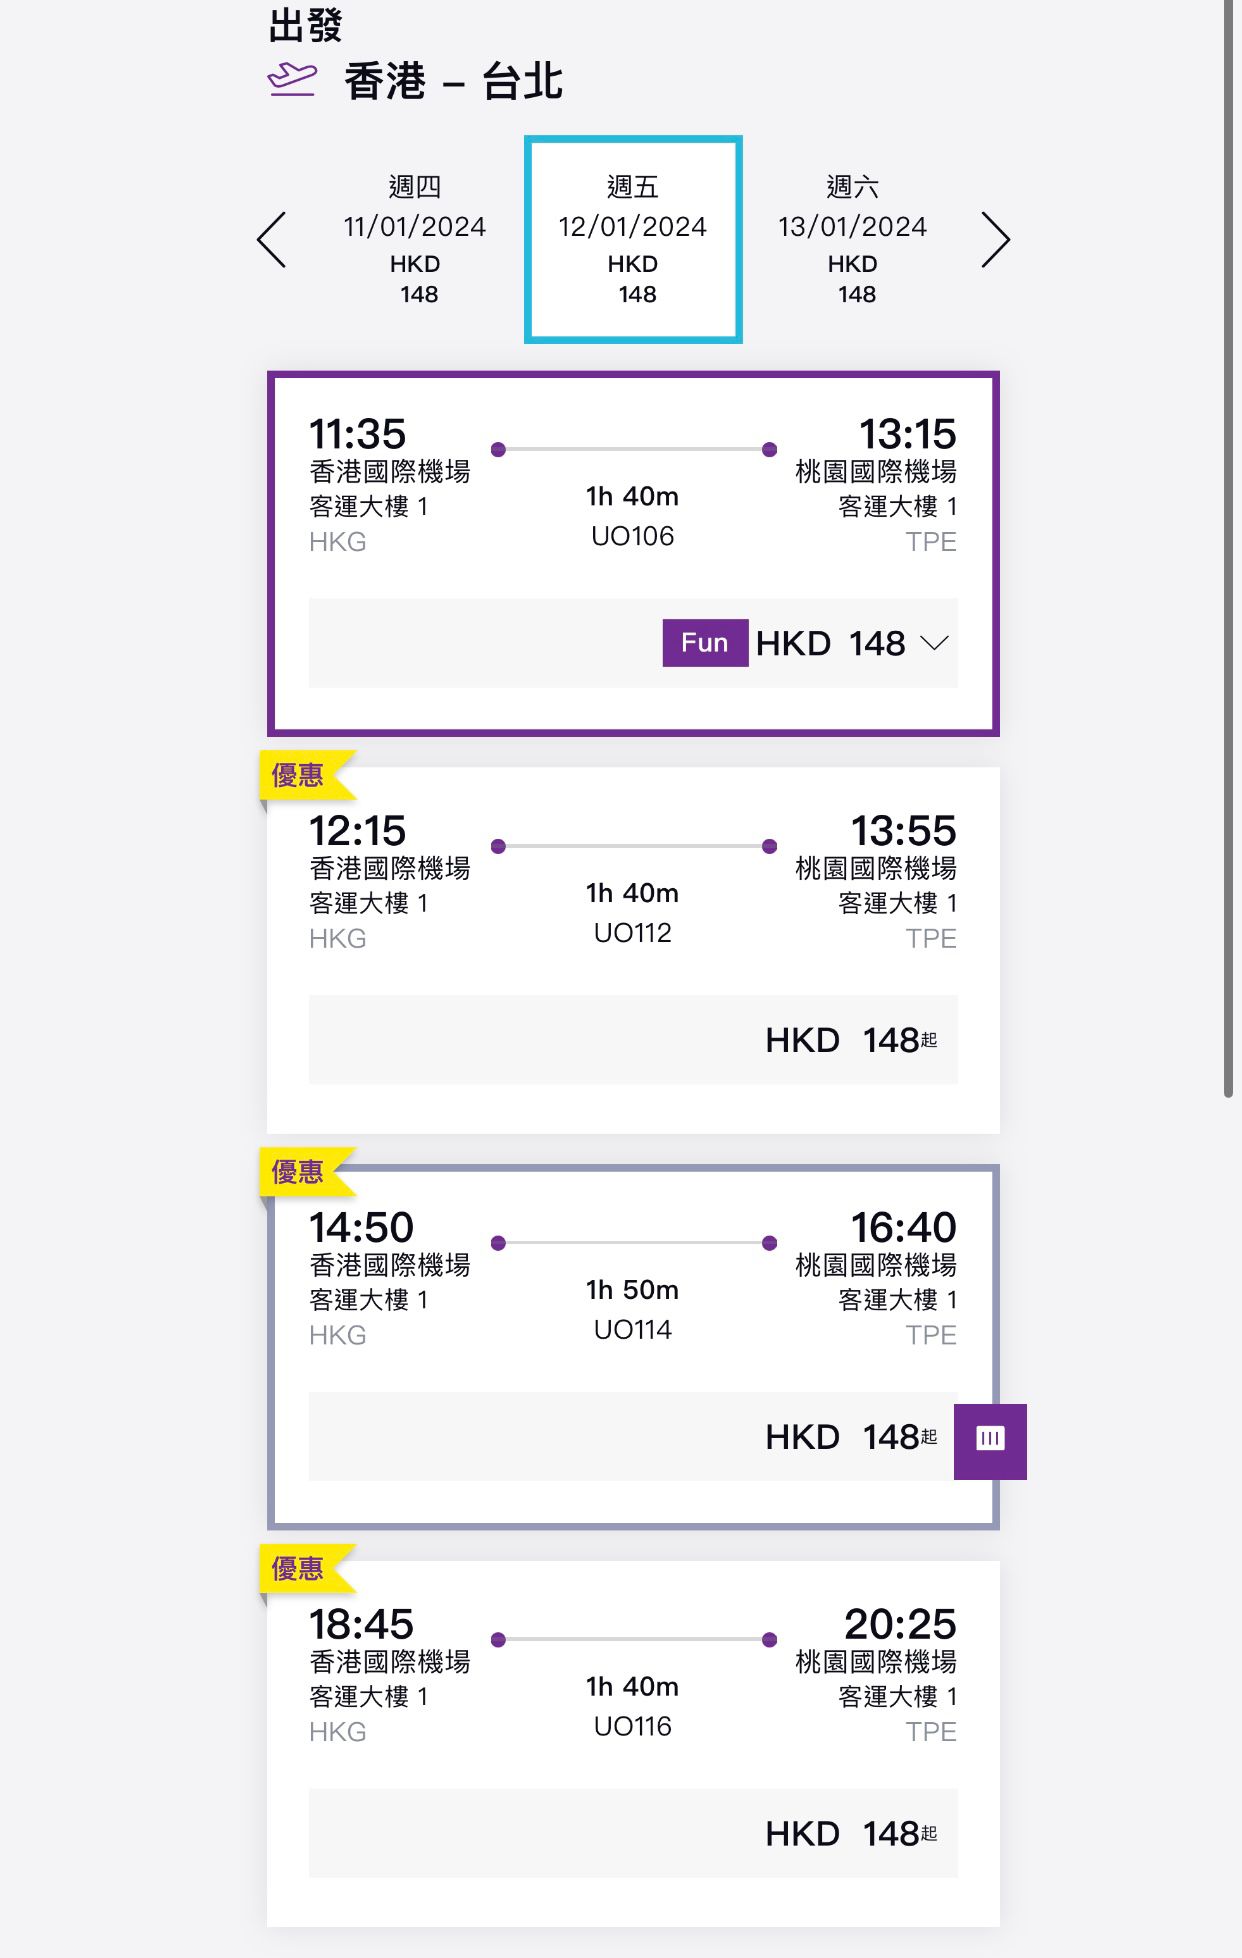Go to previous dates with left arrow

272,240
